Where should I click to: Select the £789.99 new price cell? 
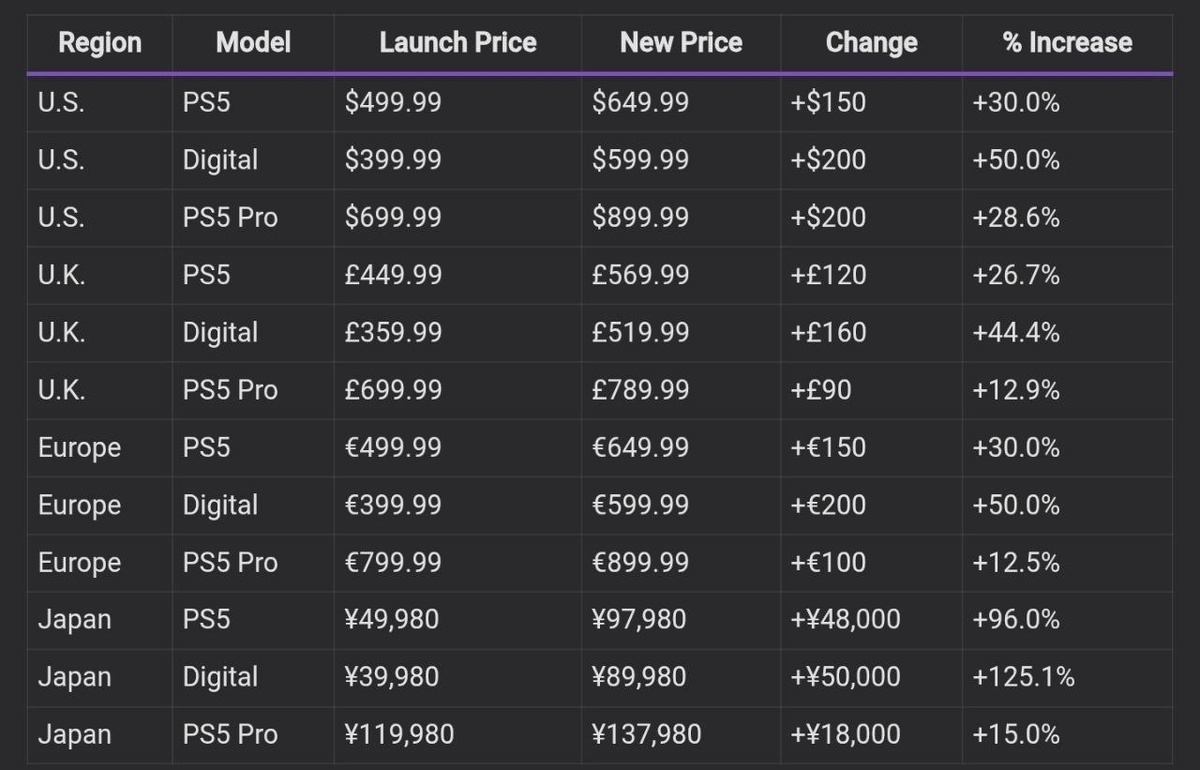pyautogui.click(x=640, y=390)
